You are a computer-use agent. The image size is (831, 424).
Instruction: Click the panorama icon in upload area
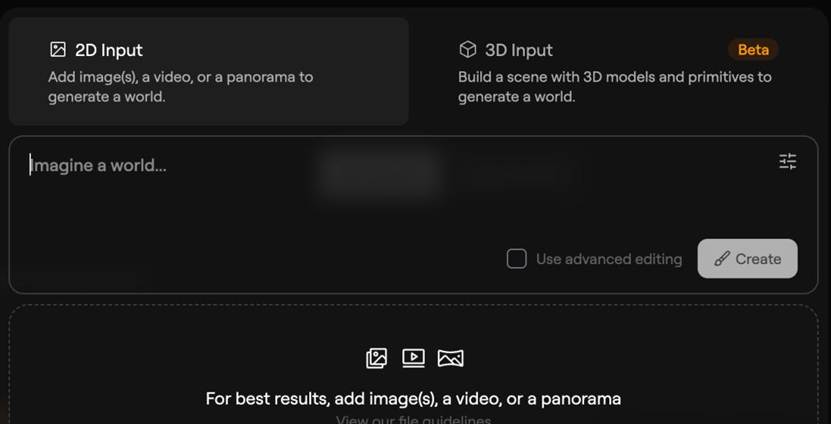[x=450, y=358]
